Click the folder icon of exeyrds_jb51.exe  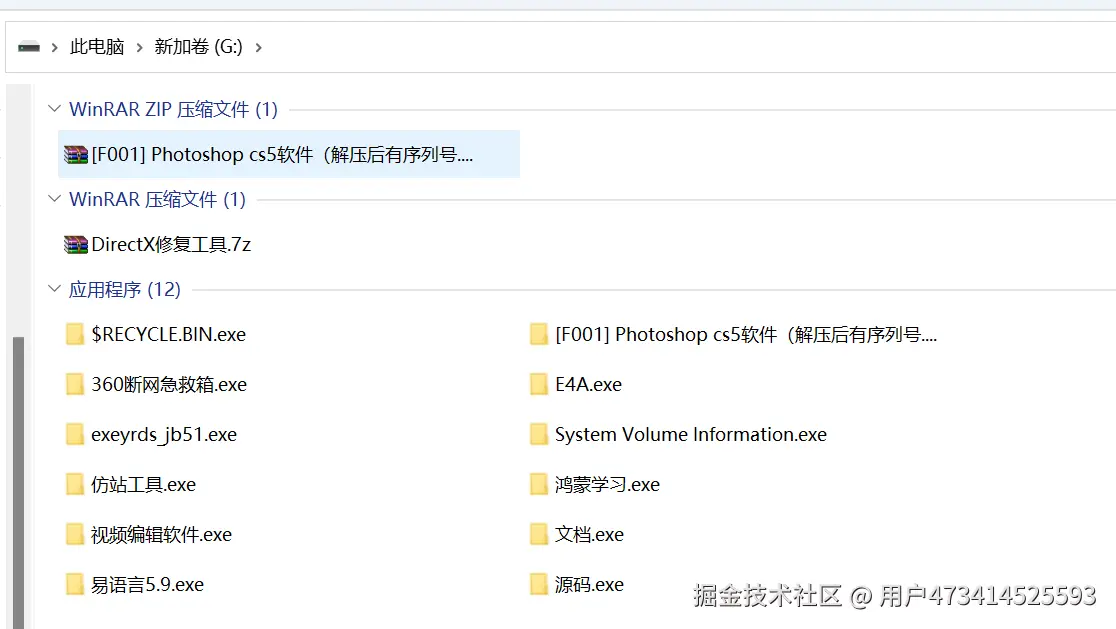(75, 434)
